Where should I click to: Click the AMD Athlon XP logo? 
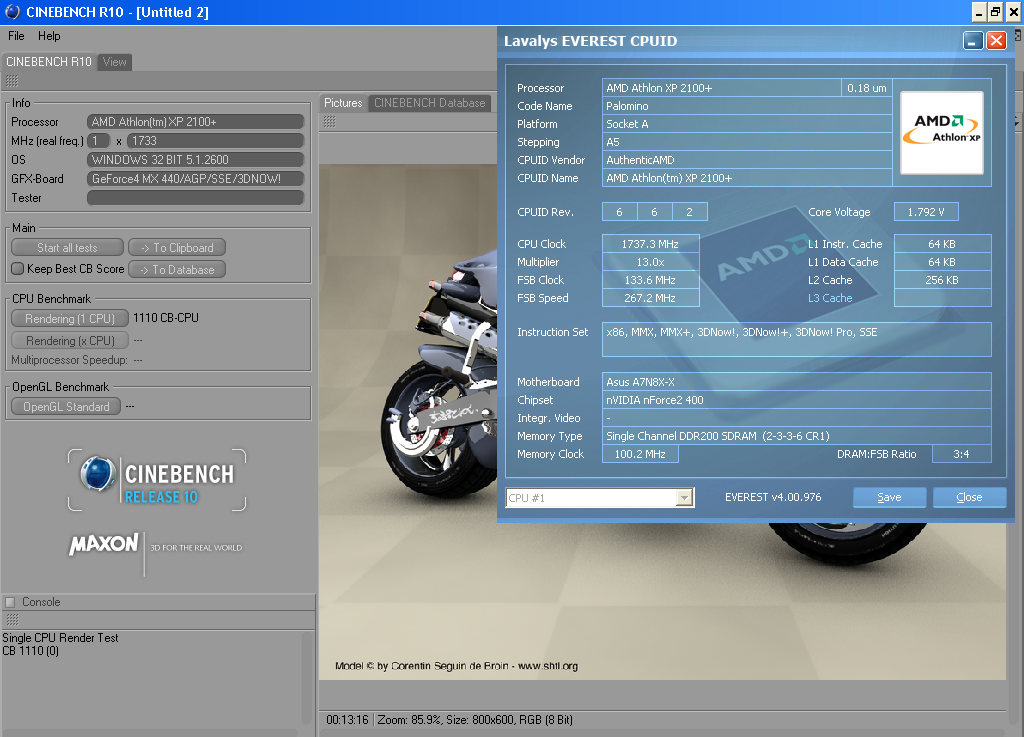(942, 133)
